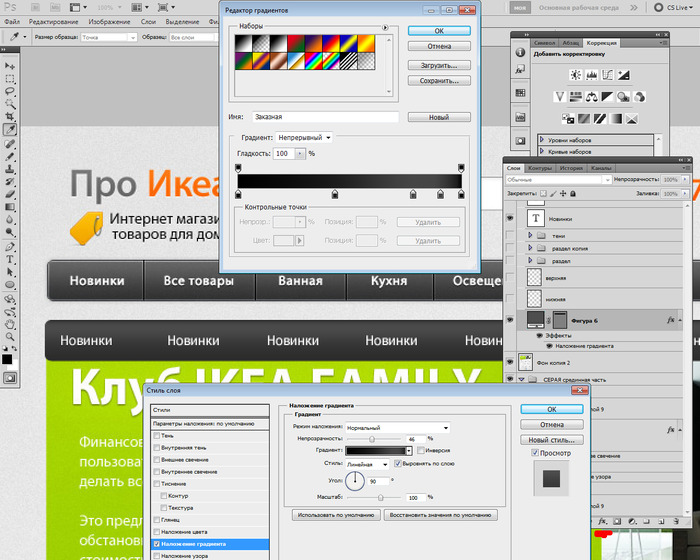This screenshot has width=700, height=560.
Task: Add a Brightness/Contrast adjustment
Action: 575,75
